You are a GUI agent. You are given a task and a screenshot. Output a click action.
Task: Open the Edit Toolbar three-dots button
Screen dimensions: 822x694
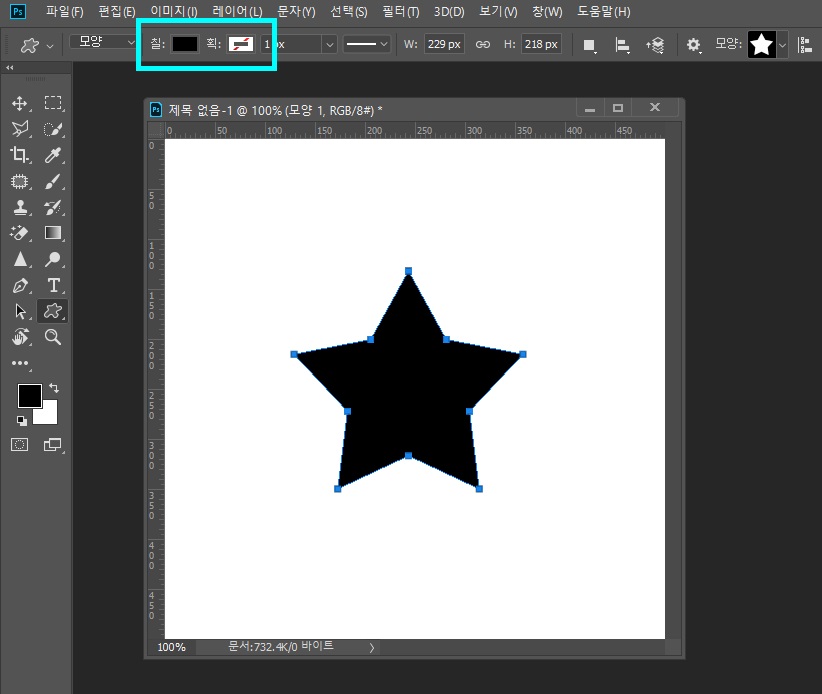point(20,363)
